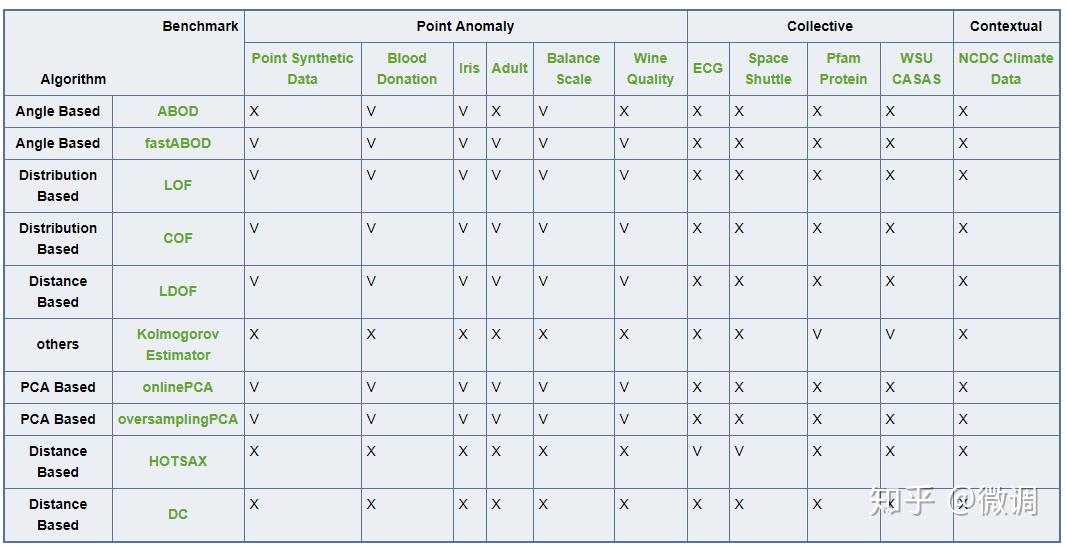Open the COF algorithm link
The width and height of the screenshot is (1066, 546).
tap(178, 238)
